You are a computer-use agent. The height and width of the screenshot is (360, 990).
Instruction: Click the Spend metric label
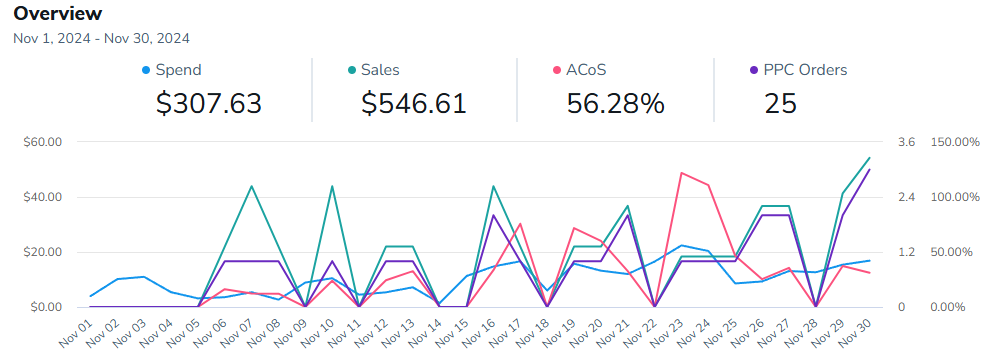coord(178,70)
